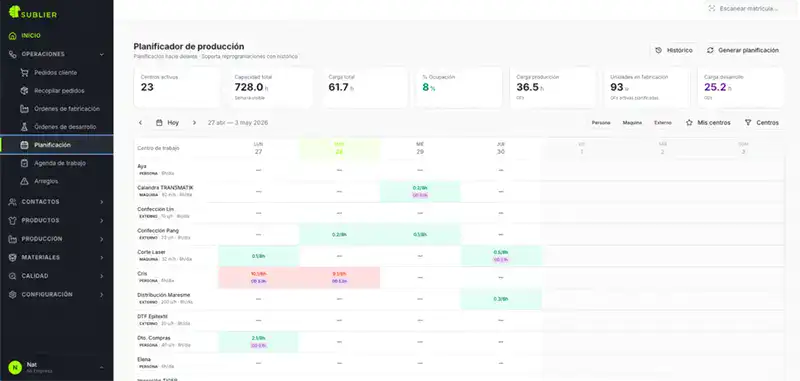Click the Agenda de trabajo clipboard icon
The image size is (800, 381).
coord(24,163)
